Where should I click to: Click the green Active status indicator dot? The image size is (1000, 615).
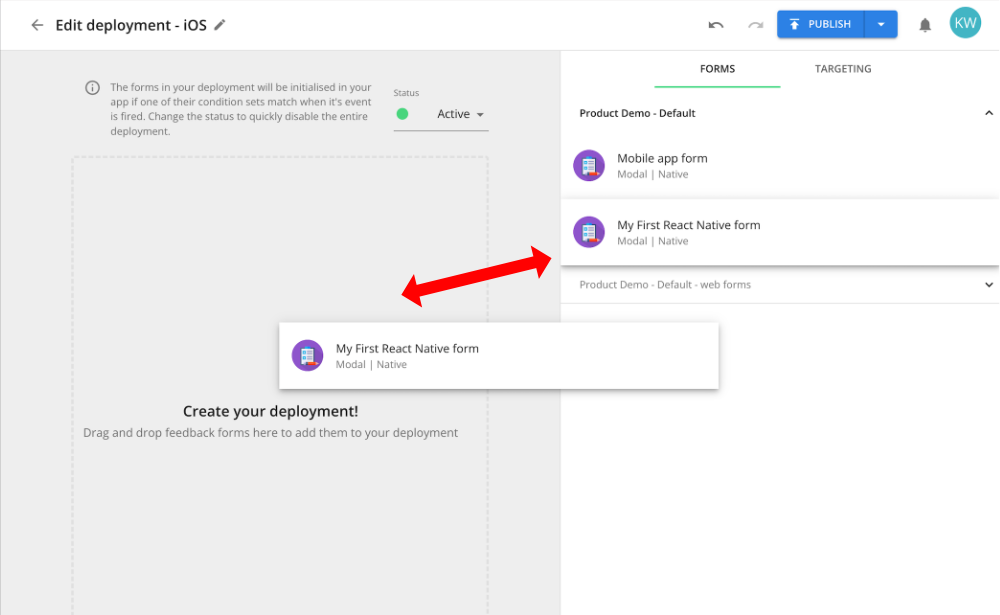(x=402, y=114)
